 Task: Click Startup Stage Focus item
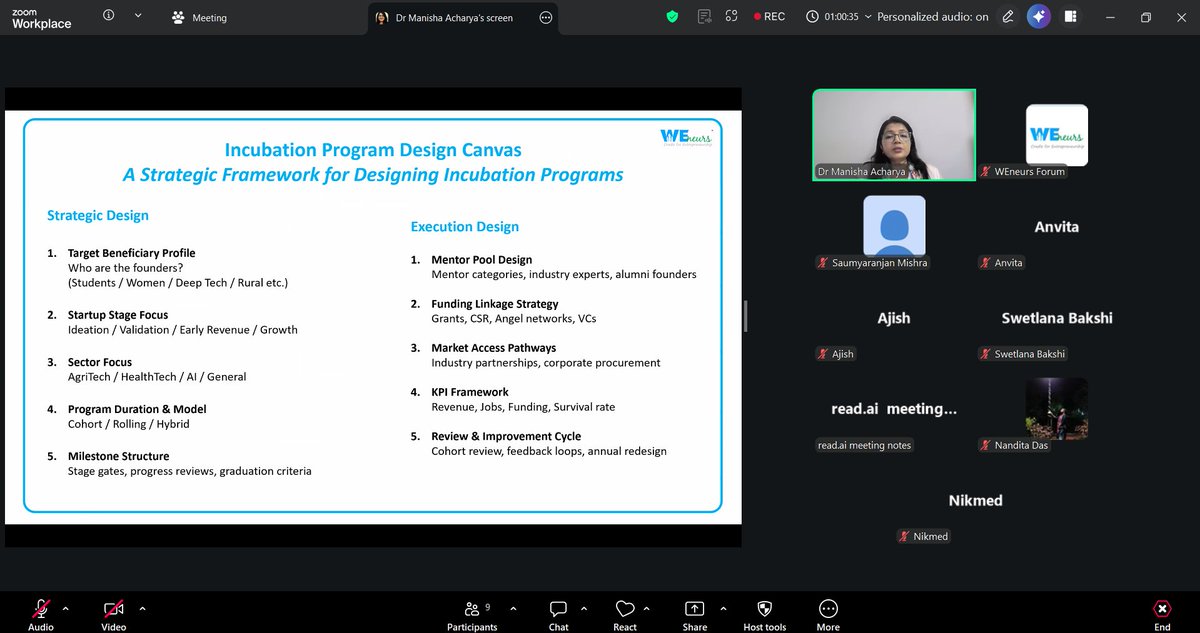pos(118,315)
